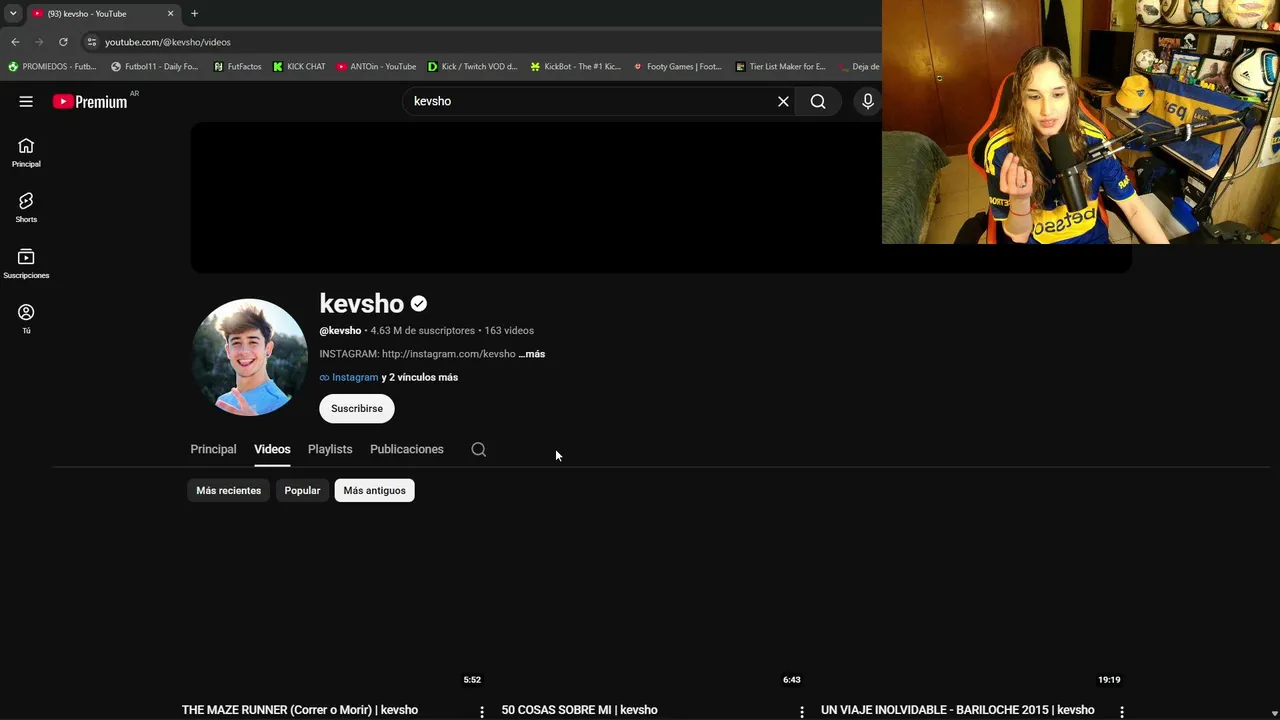The width and height of the screenshot is (1280, 720).
Task: Open Shorts in the left sidebar
Action: pos(26,208)
